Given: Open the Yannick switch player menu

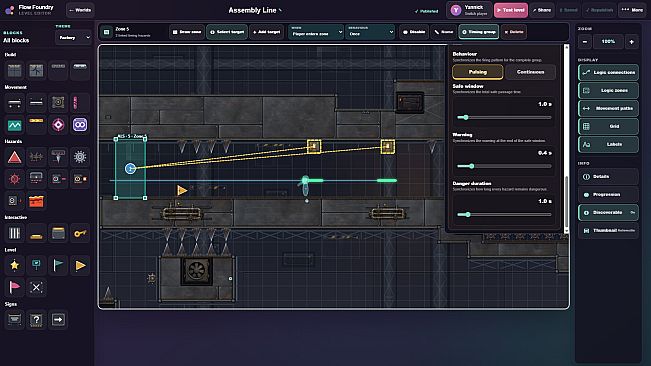Looking at the screenshot, I should [469, 10].
